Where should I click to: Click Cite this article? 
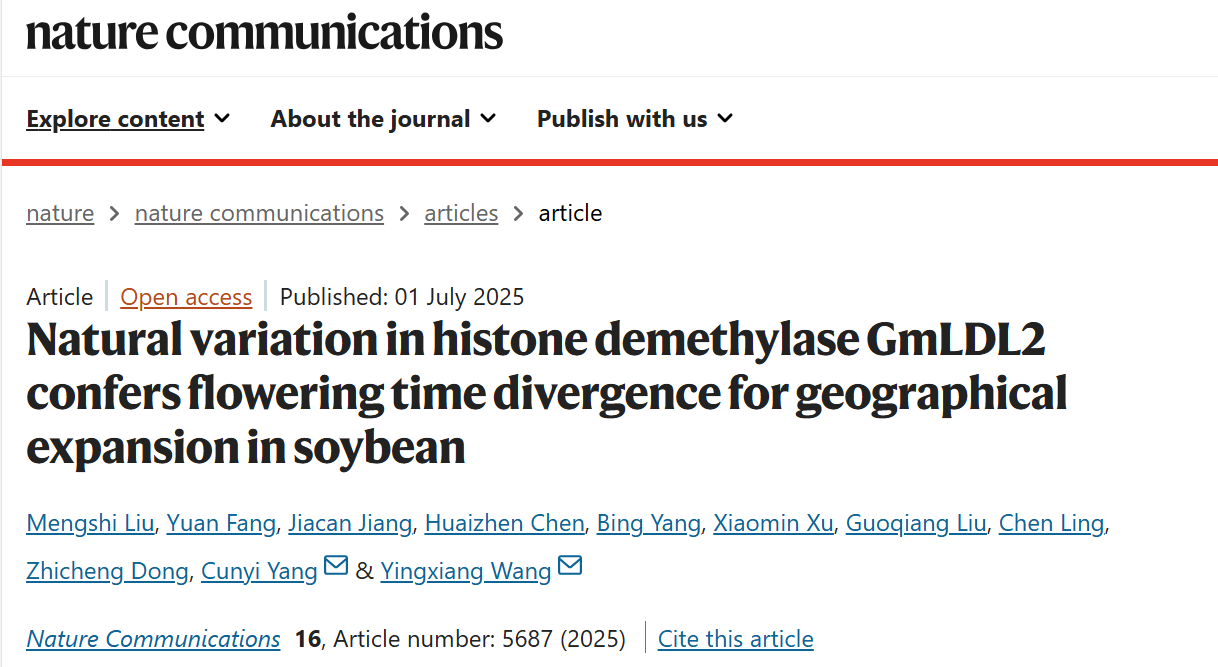[735, 639]
